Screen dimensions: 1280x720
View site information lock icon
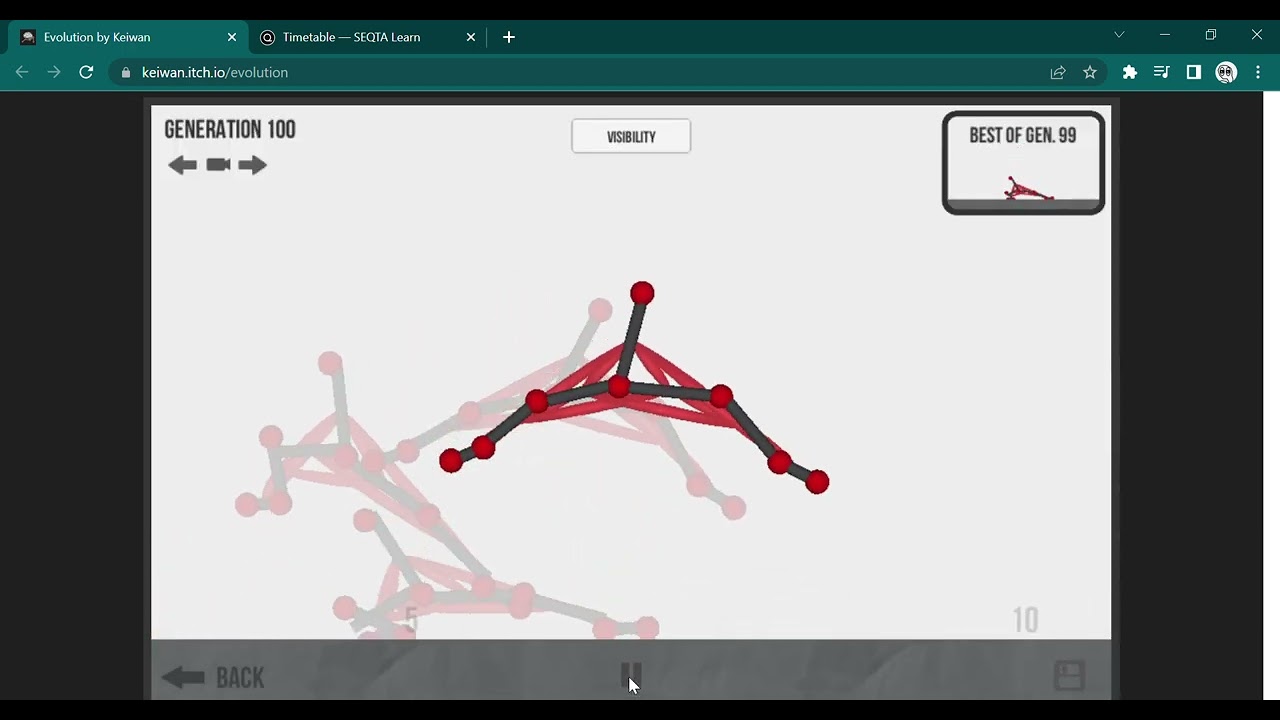click(125, 72)
